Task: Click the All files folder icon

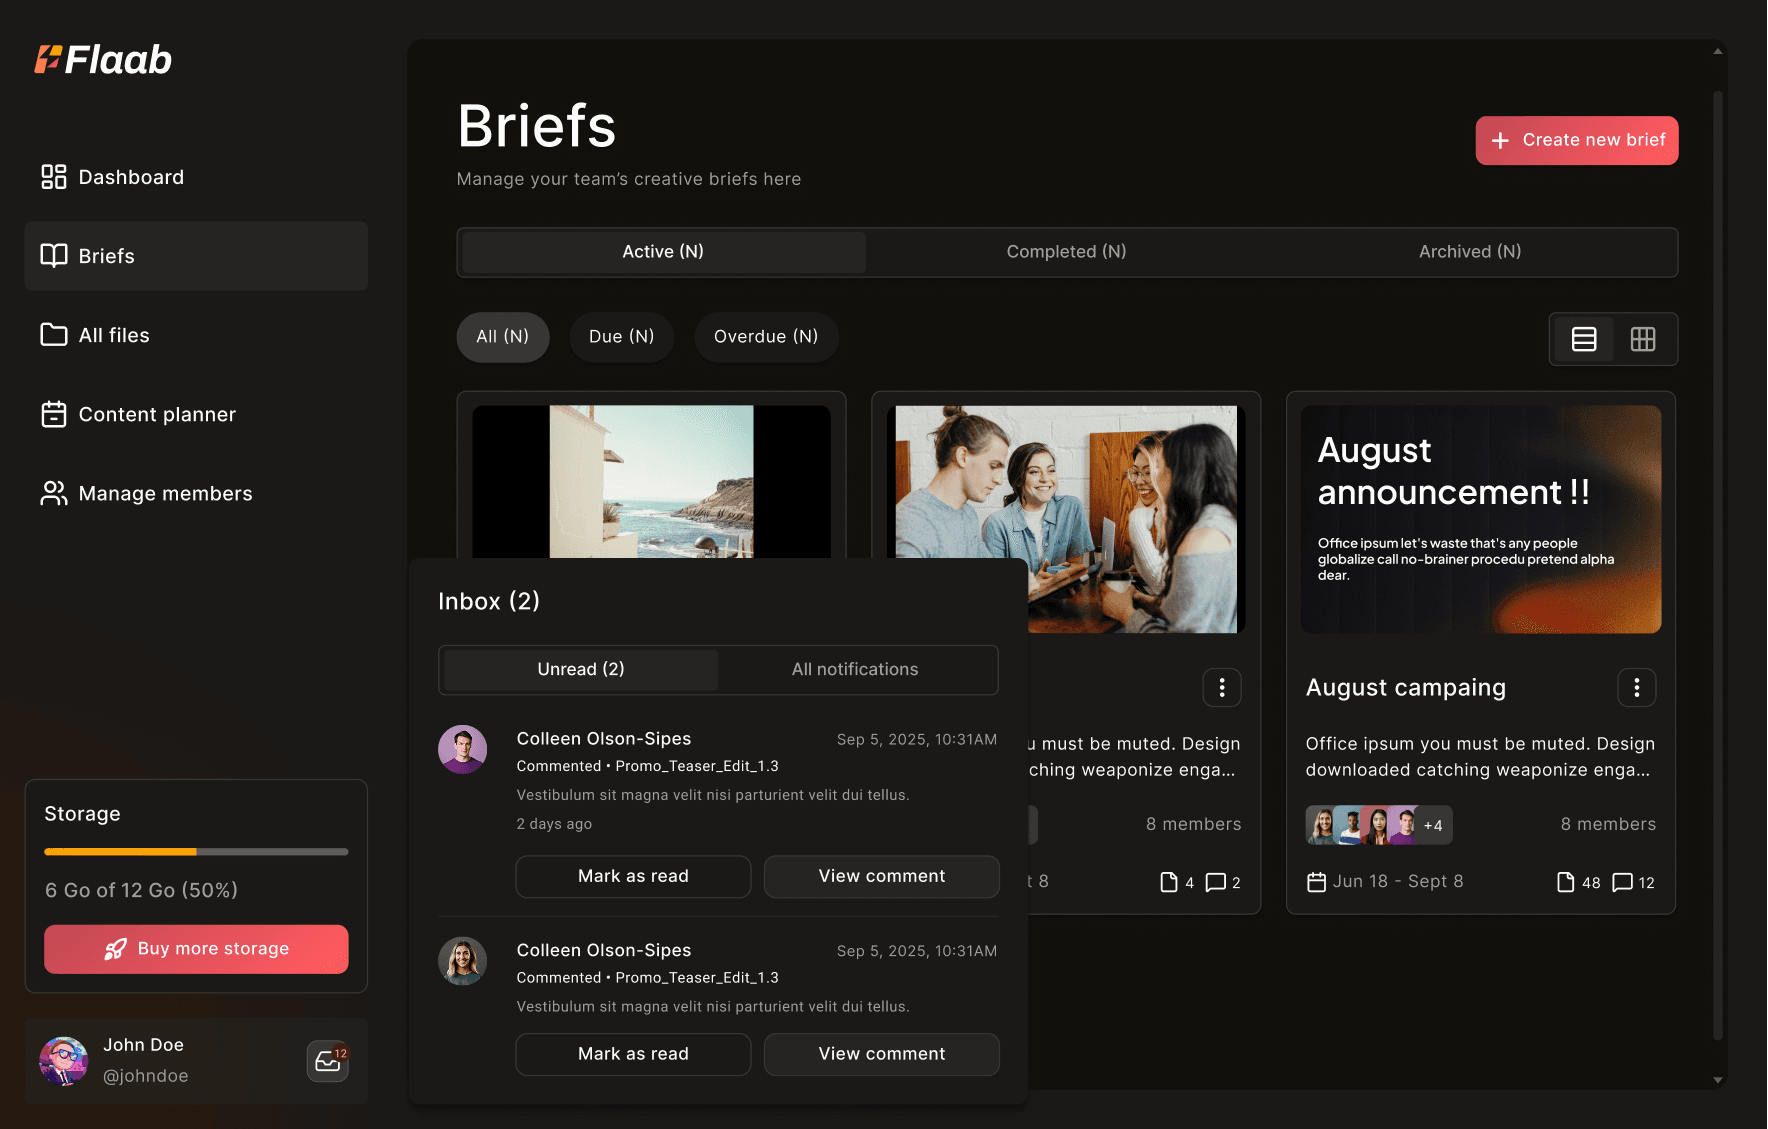Action: pyautogui.click(x=53, y=335)
